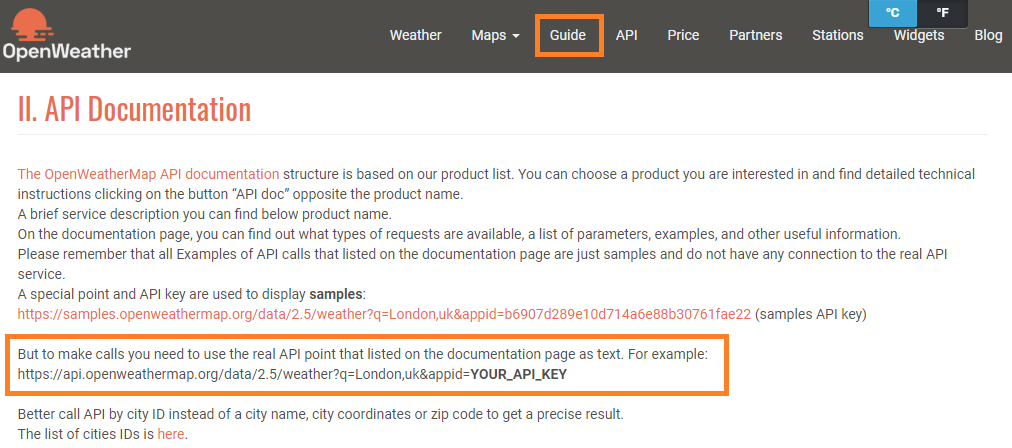This screenshot has width=1012, height=448.
Task: Expand the Maps dropdown menu
Action: point(496,36)
